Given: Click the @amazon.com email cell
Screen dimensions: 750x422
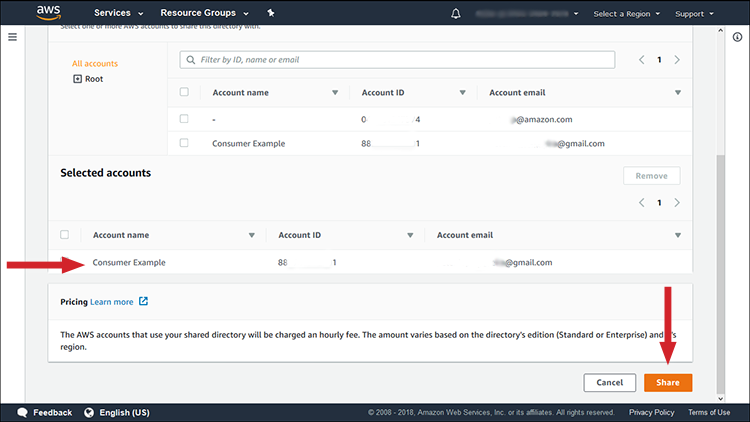Looking at the screenshot, I should (x=541, y=120).
